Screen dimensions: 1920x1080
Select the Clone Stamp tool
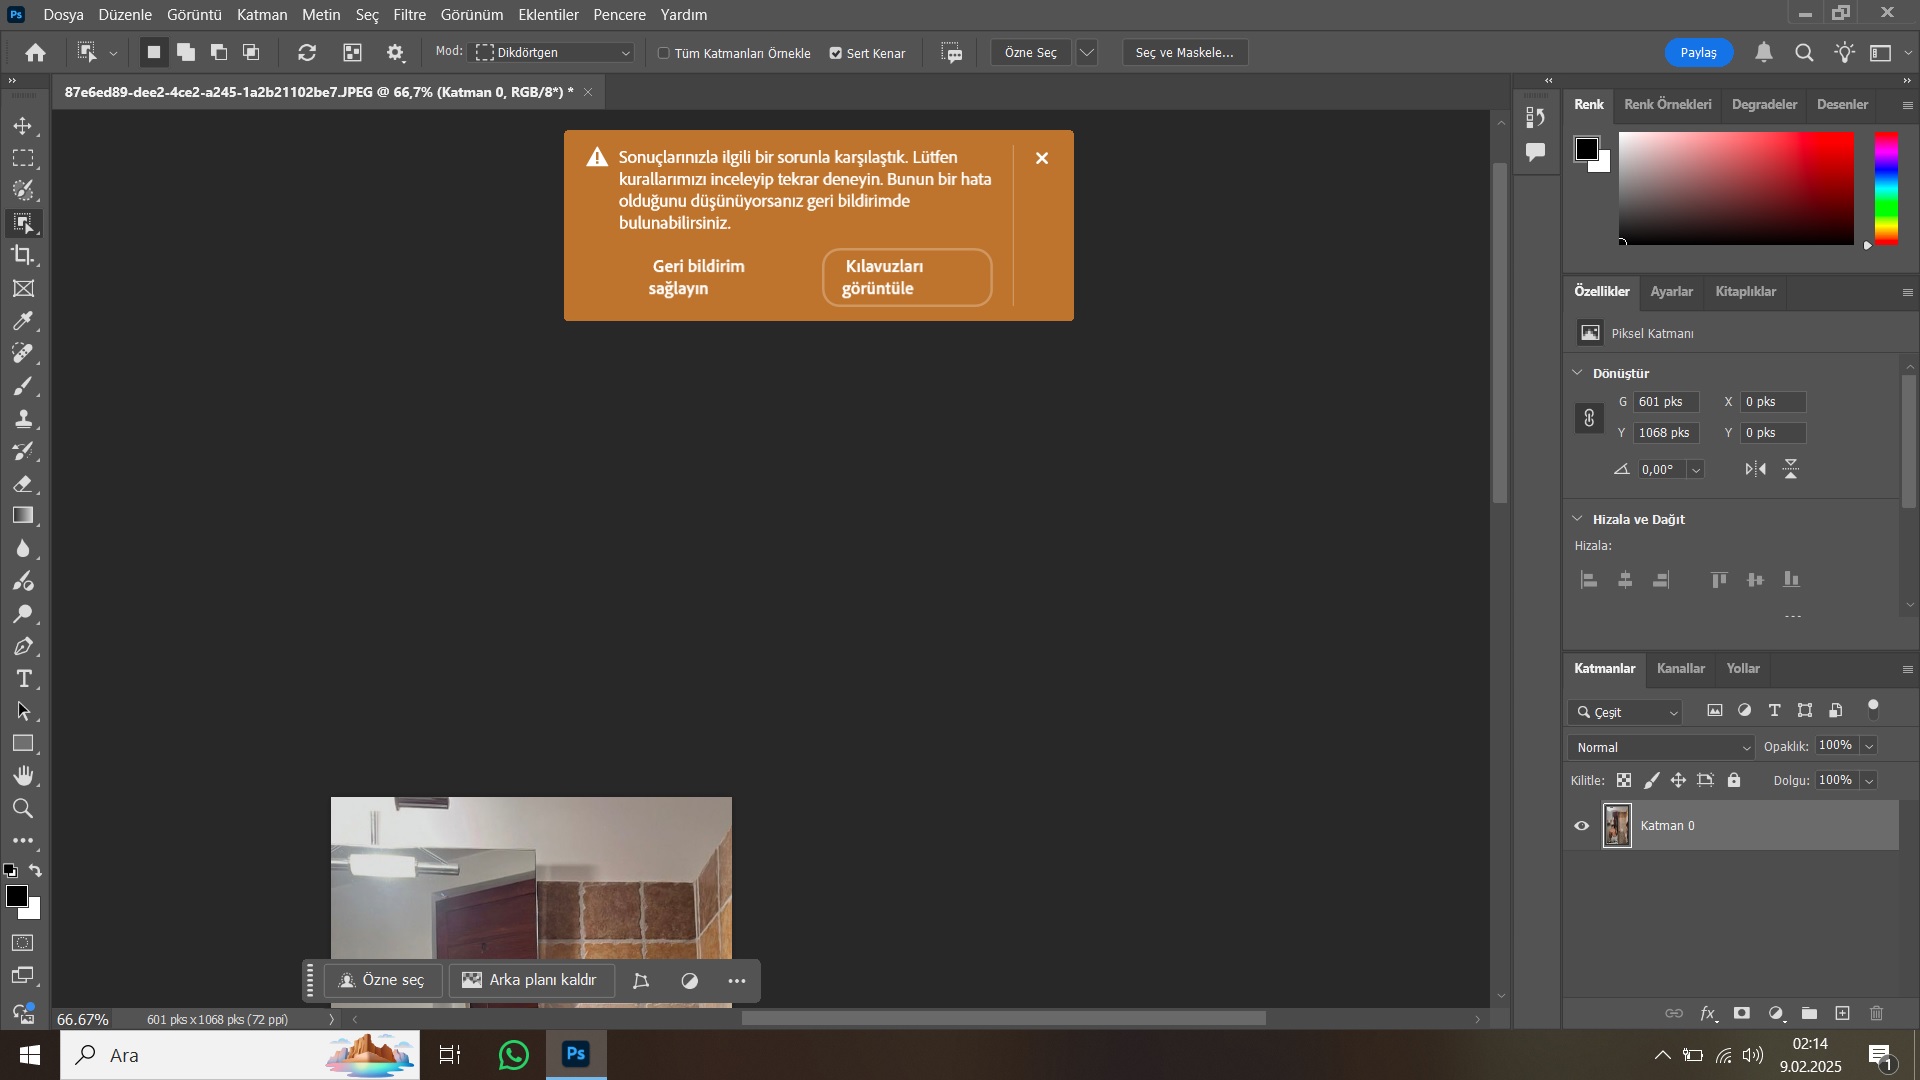click(23, 419)
